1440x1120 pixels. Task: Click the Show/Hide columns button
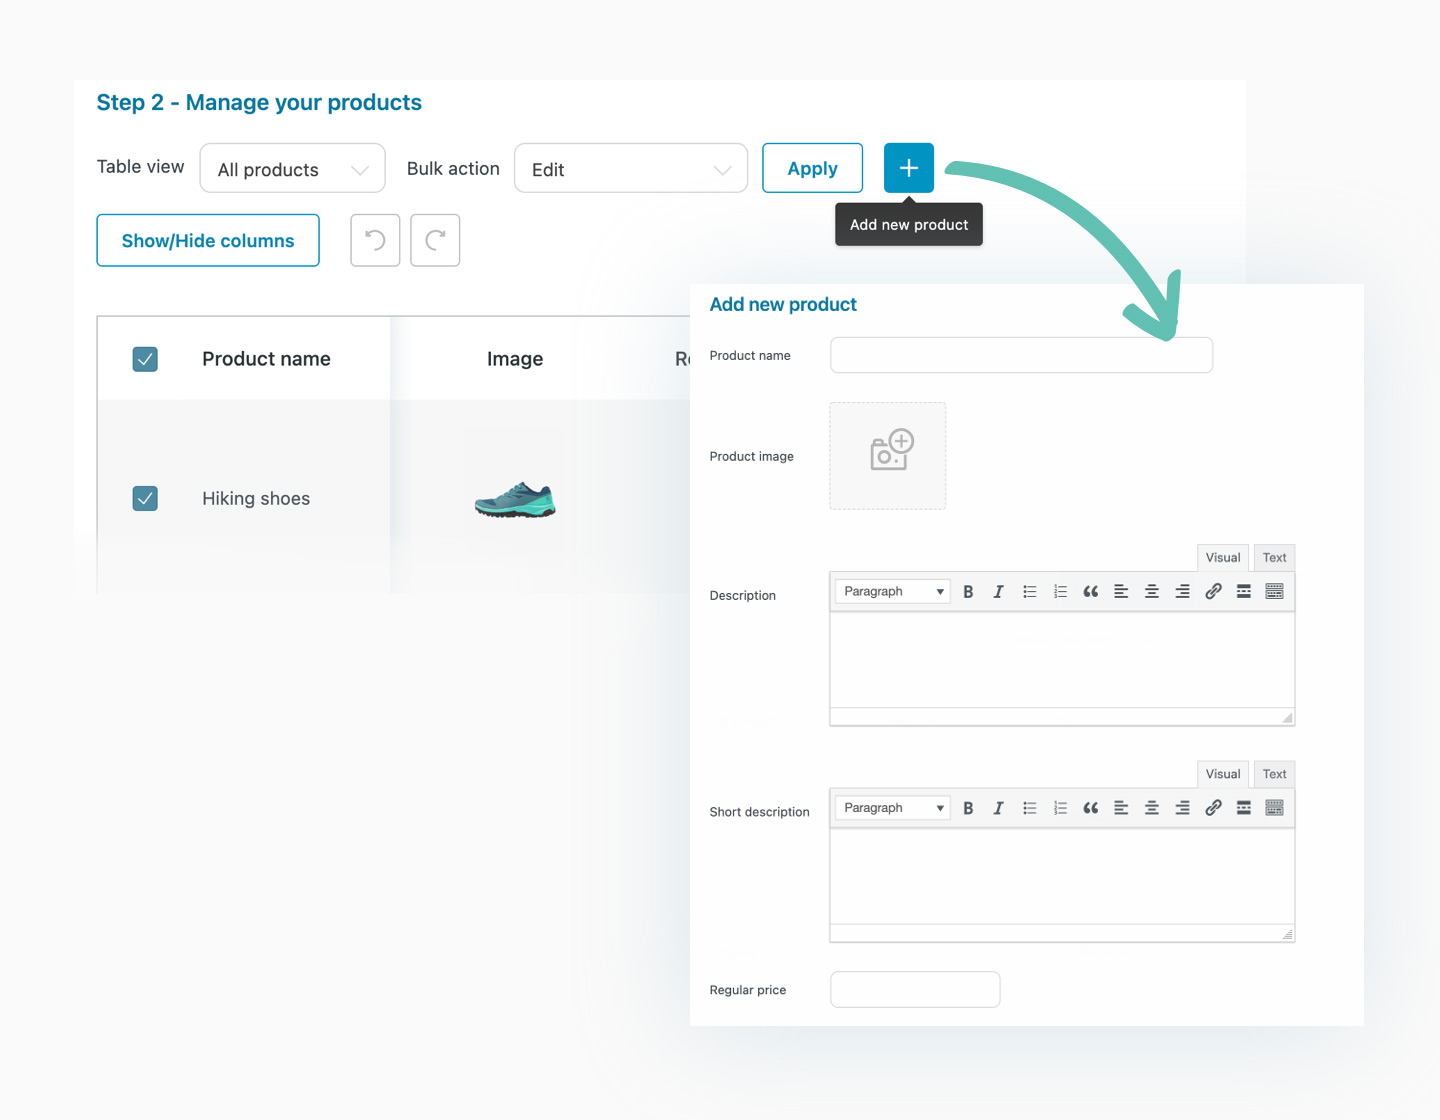click(208, 240)
